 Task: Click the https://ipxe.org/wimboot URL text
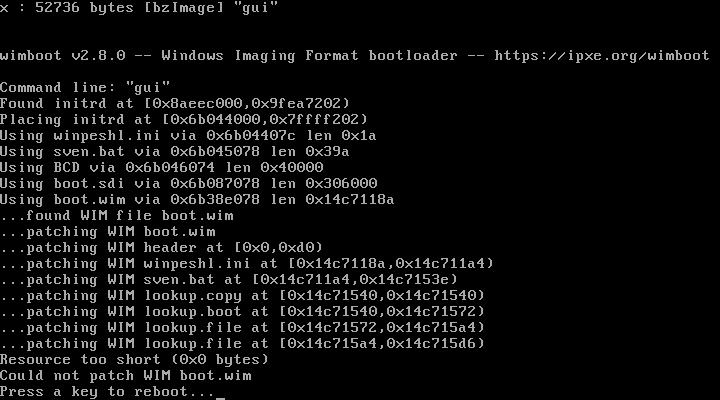click(x=602, y=56)
